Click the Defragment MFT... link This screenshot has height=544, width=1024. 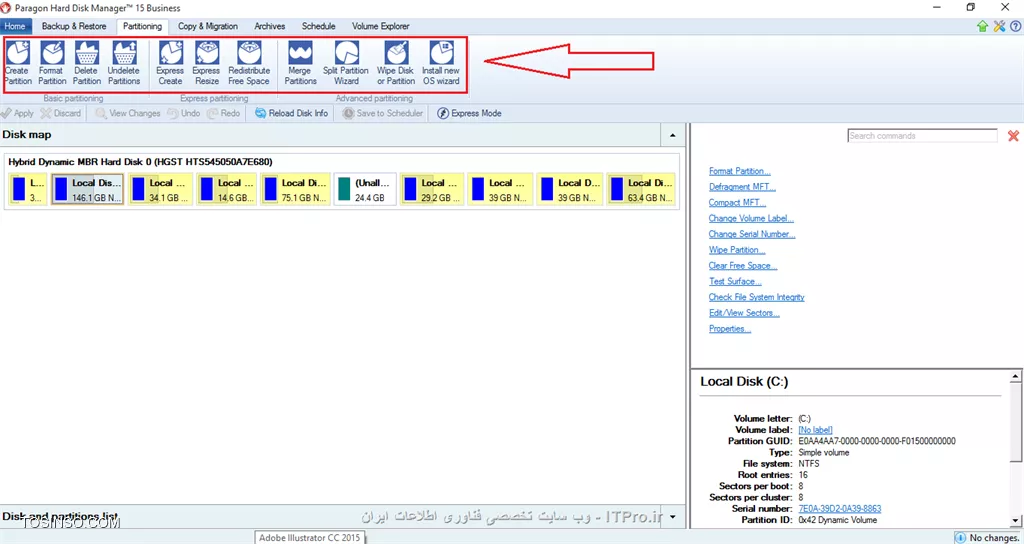(x=742, y=187)
